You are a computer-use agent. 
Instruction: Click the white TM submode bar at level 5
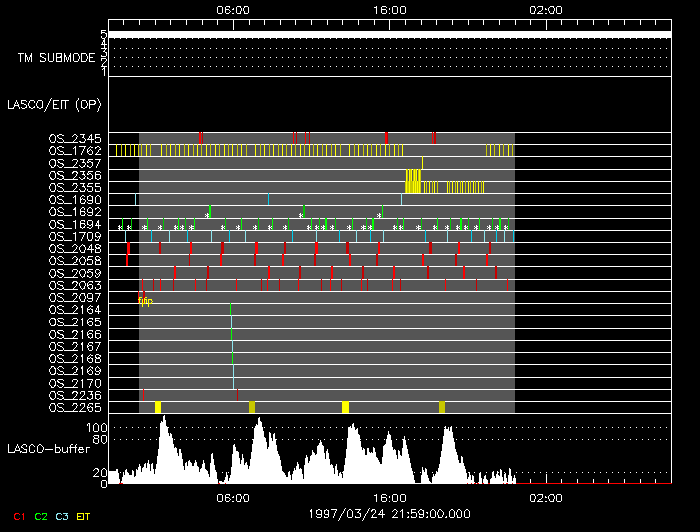[x=388, y=34]
